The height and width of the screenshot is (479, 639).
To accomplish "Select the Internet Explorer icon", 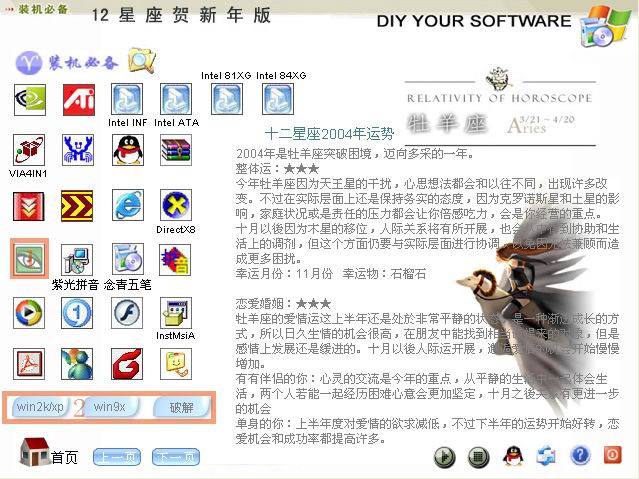I will click(x=128, y=205).
